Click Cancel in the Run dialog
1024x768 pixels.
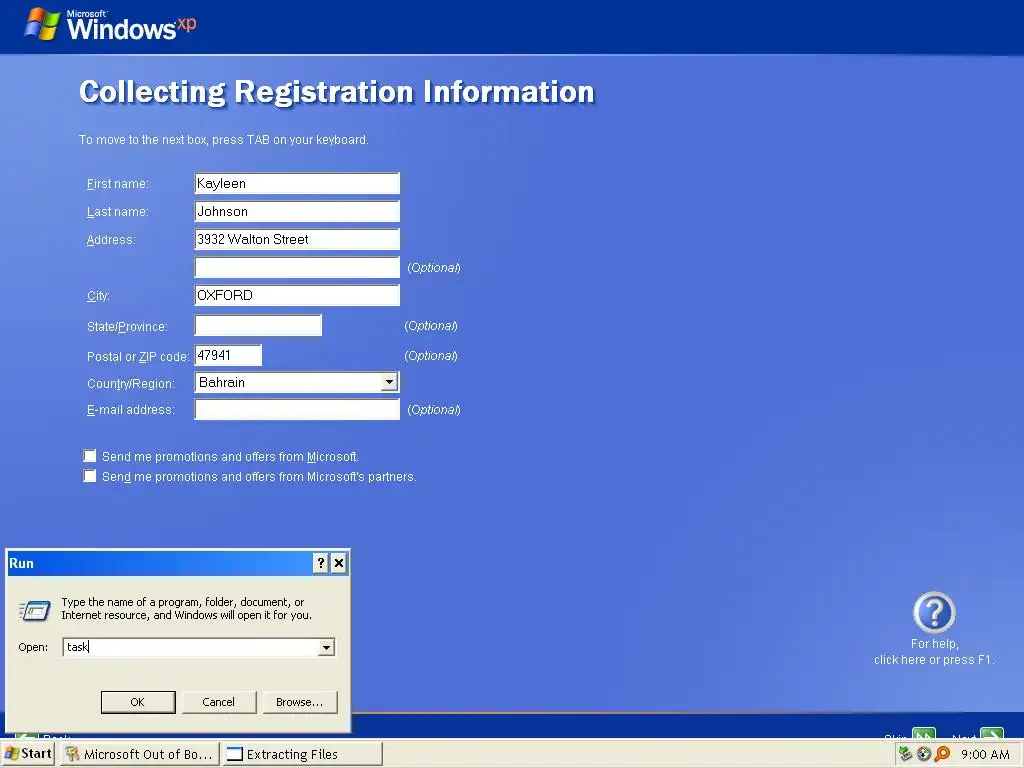[x=219, y=702]
